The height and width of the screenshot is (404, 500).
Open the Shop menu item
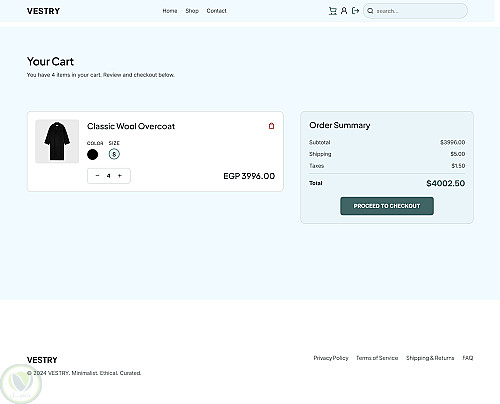tap(192, 11)
